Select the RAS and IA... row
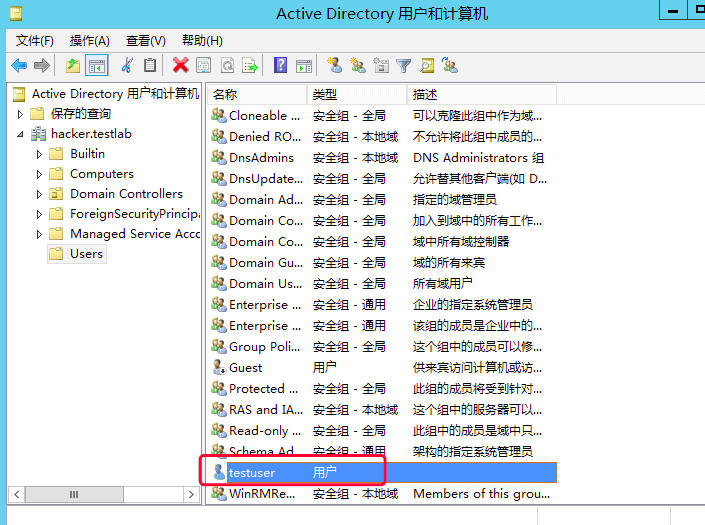 (384, 409)
